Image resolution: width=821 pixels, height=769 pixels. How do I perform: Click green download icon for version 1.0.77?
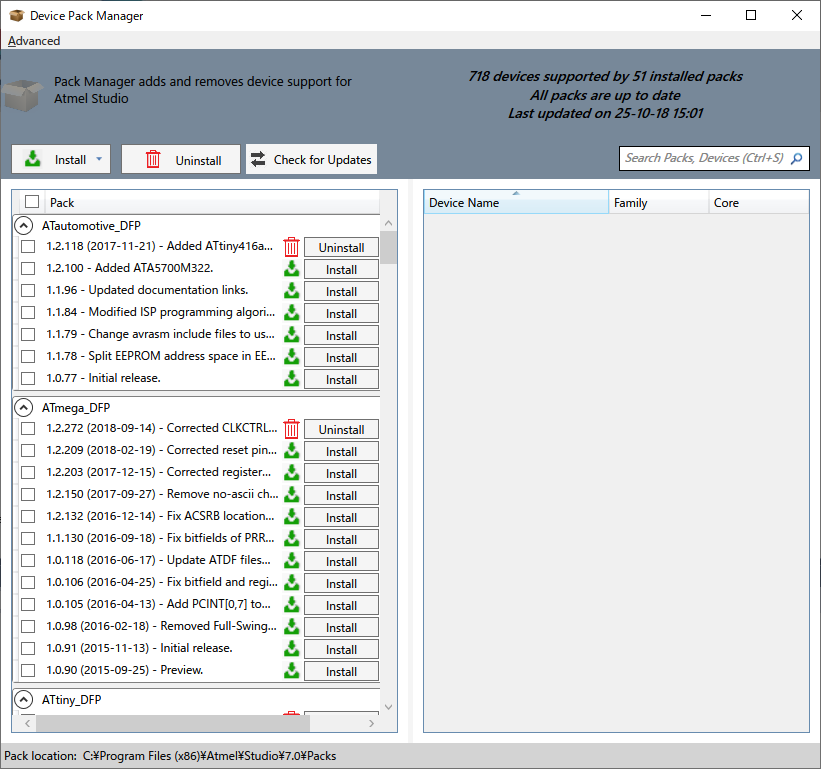click(291, 378)
